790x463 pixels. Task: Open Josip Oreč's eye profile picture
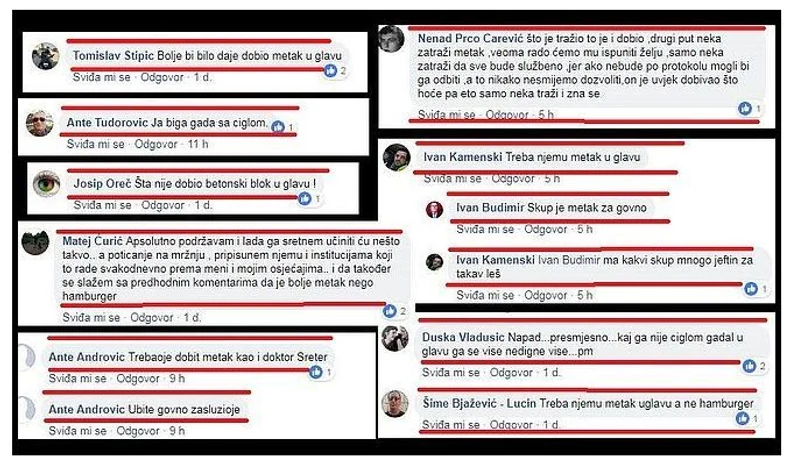pyautogui.click(x=46, y=184)
